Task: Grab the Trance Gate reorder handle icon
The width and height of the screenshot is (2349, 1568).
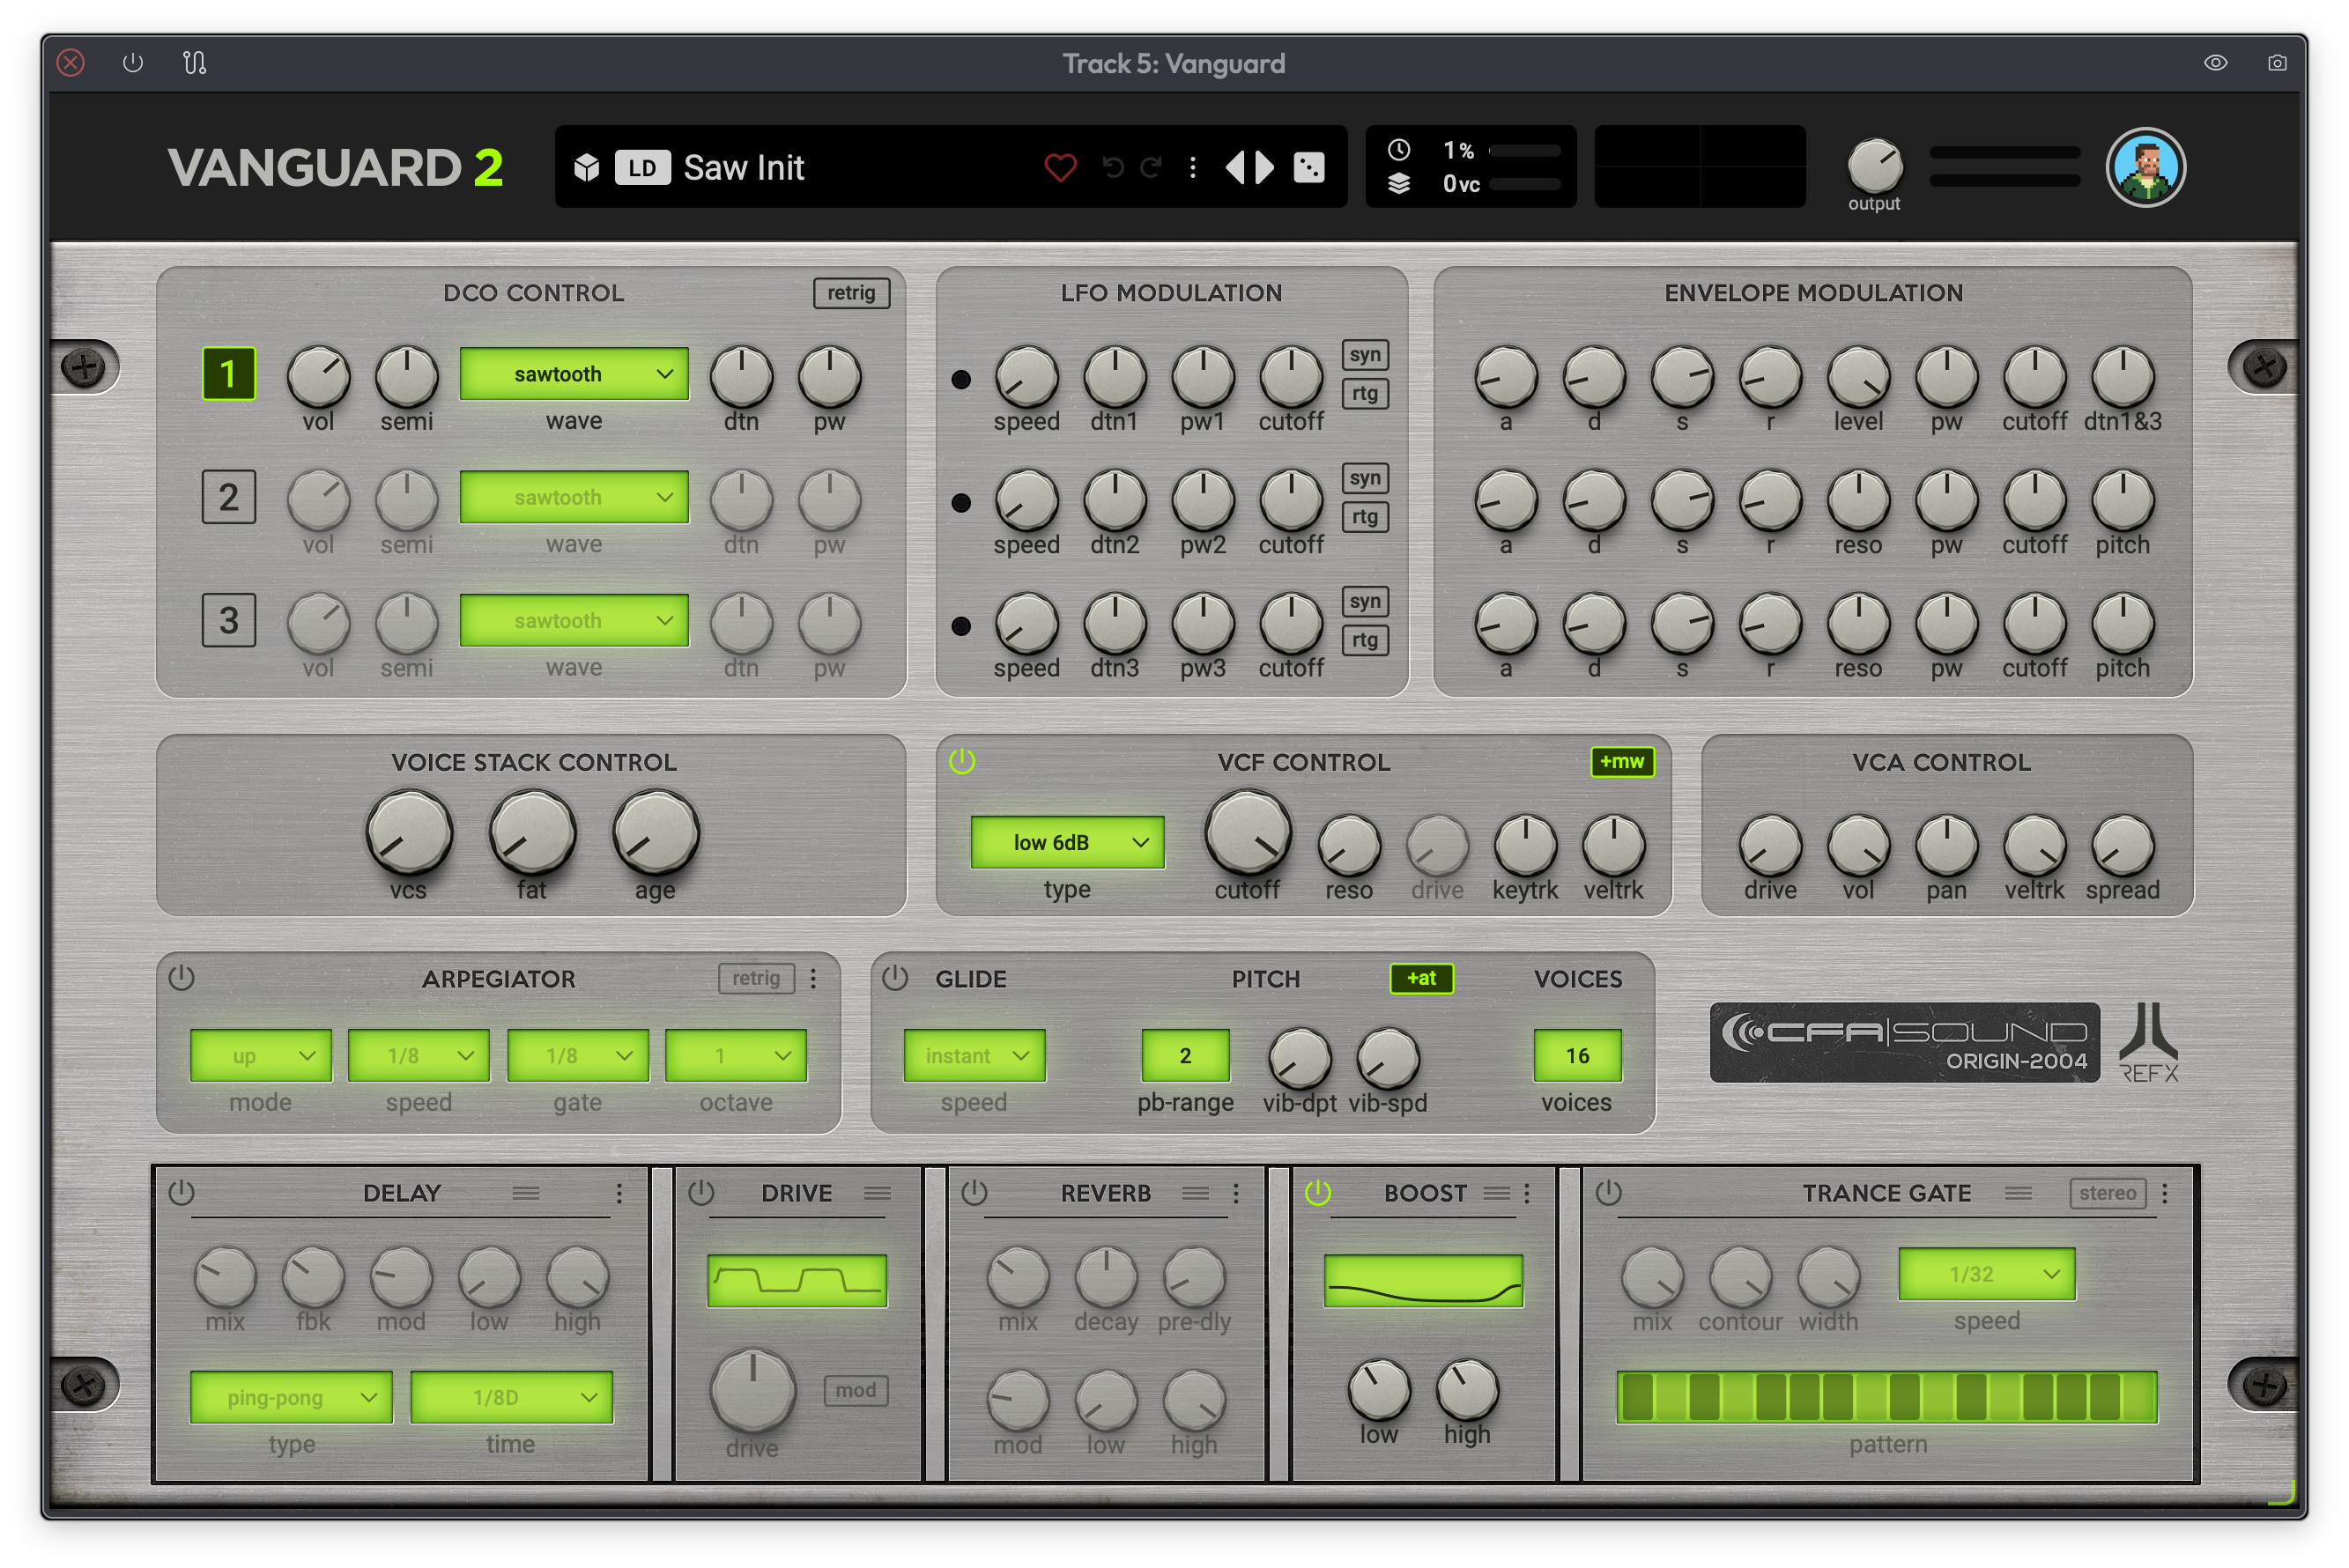Action: [x=2019, y=1193]
